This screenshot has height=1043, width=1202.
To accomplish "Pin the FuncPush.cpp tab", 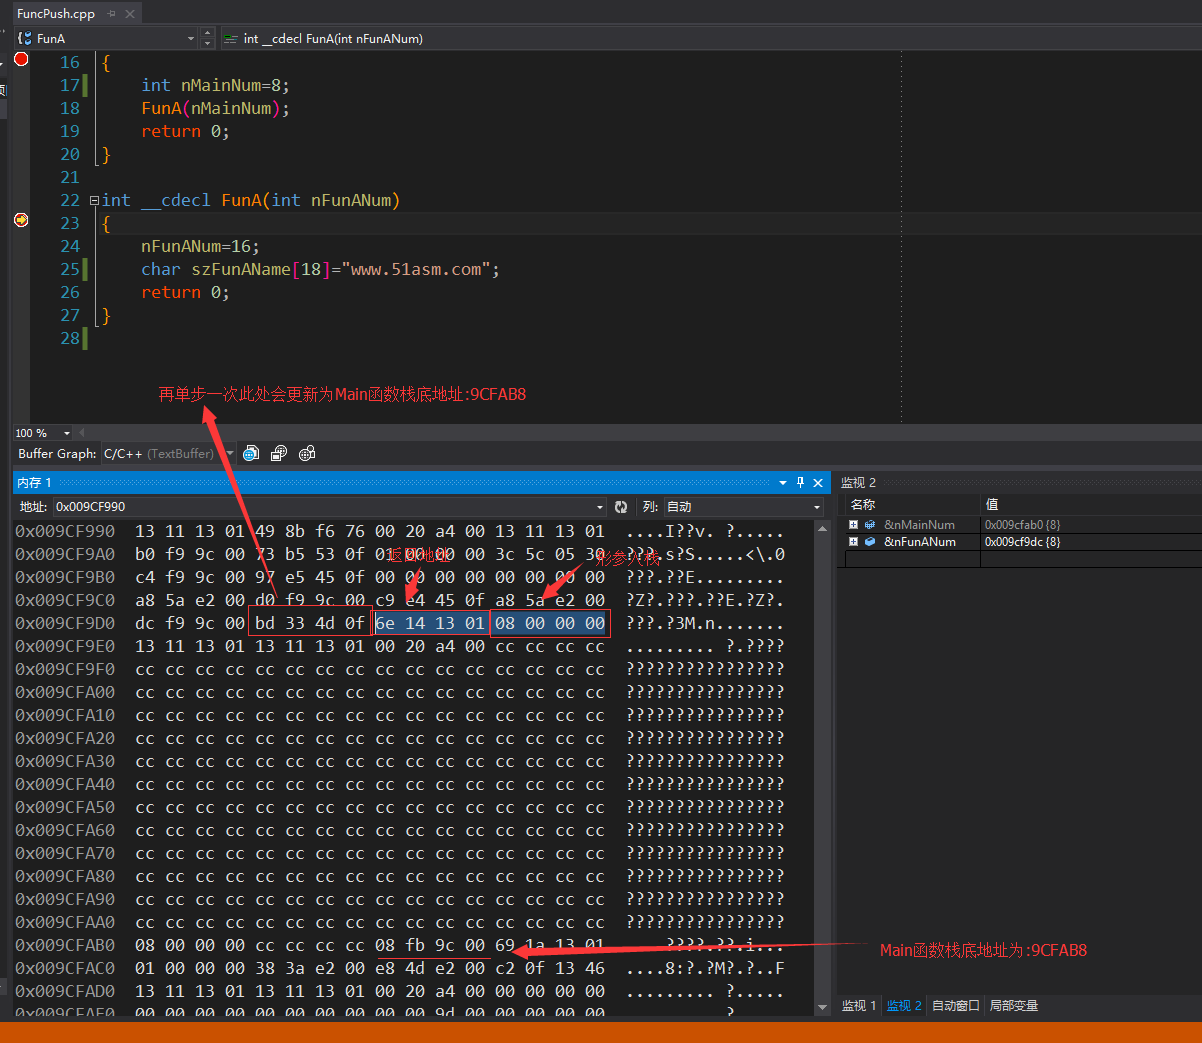I will (x=111, y=14).
